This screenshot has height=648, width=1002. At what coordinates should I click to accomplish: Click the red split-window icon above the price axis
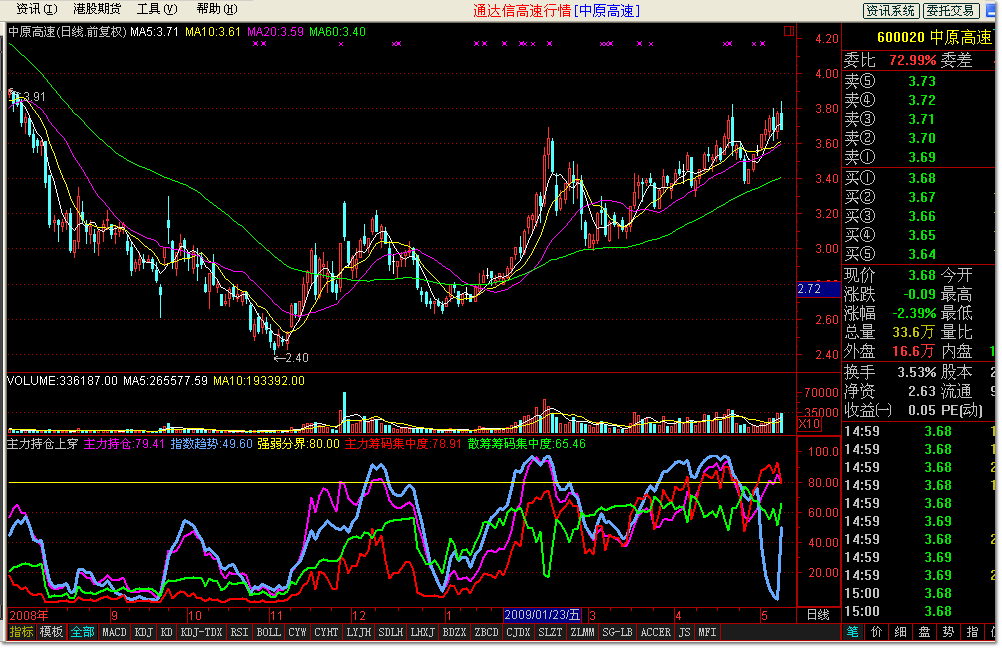click(789, 31)
